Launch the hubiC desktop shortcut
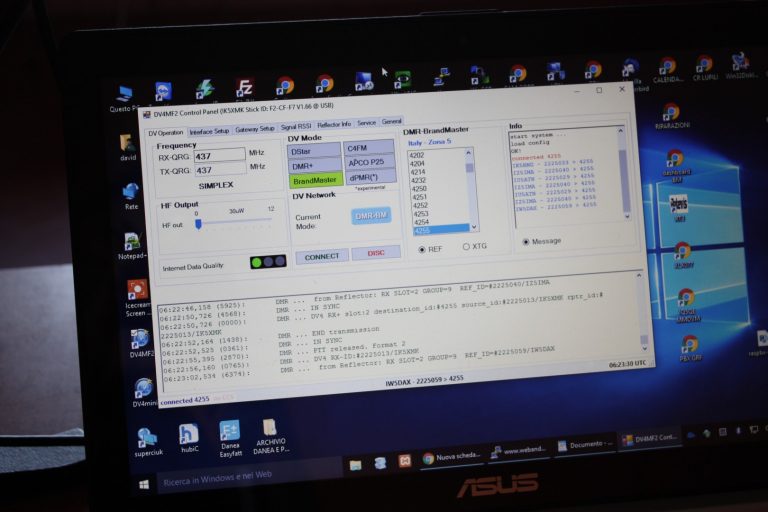Screen dimensions: 768x512 pyautogui.click(x=189, y=438)
